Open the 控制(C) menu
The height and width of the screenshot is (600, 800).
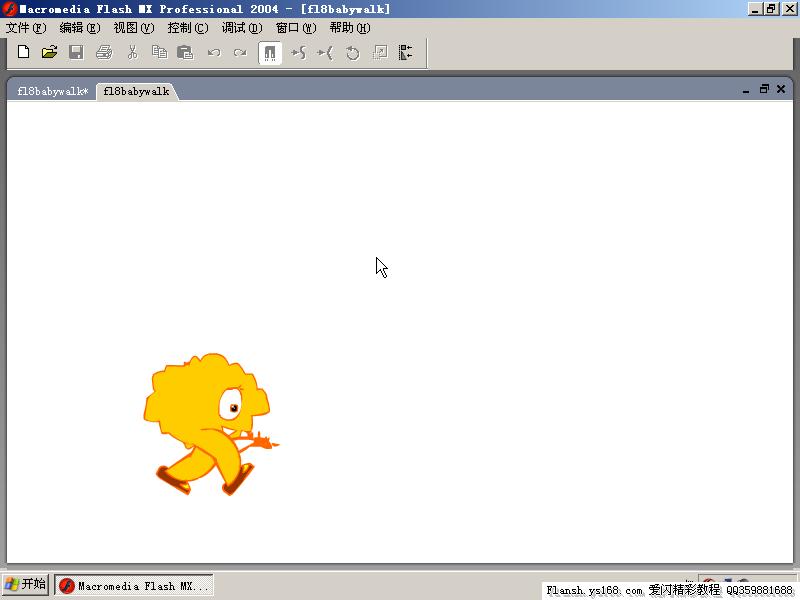pos(188,28)
